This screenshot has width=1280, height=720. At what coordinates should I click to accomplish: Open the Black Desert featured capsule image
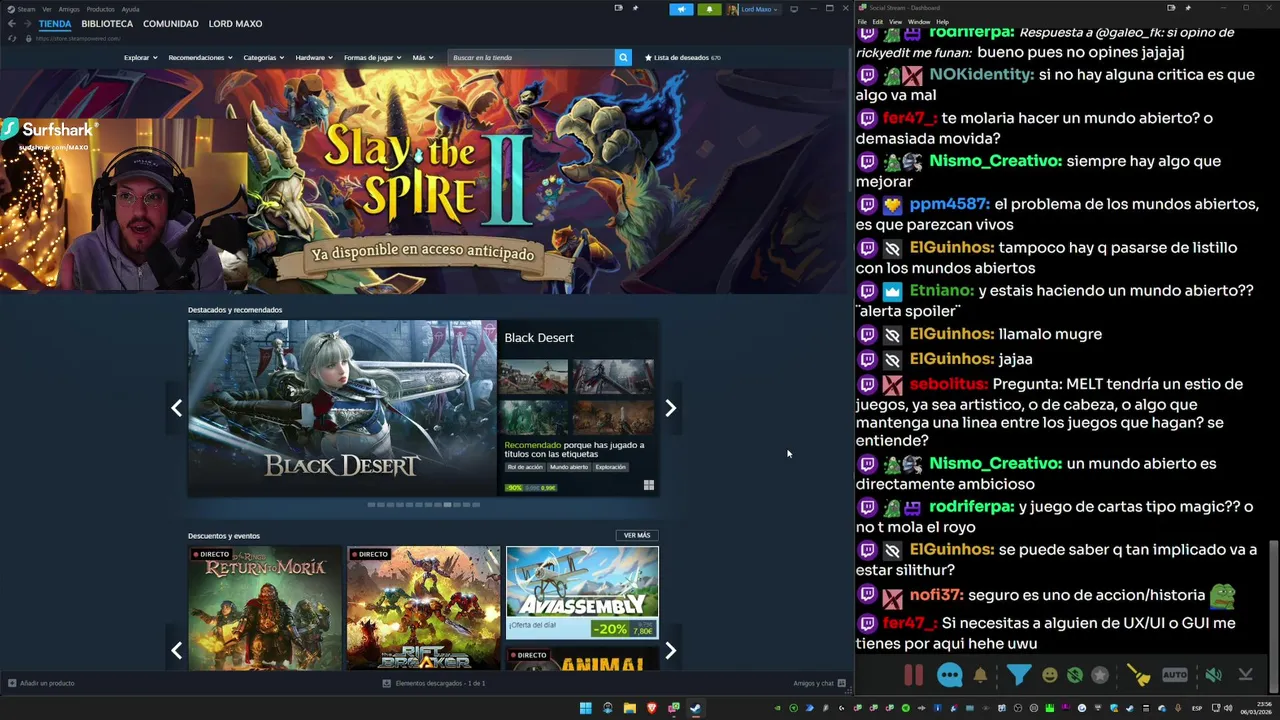[x=342, y=408]
